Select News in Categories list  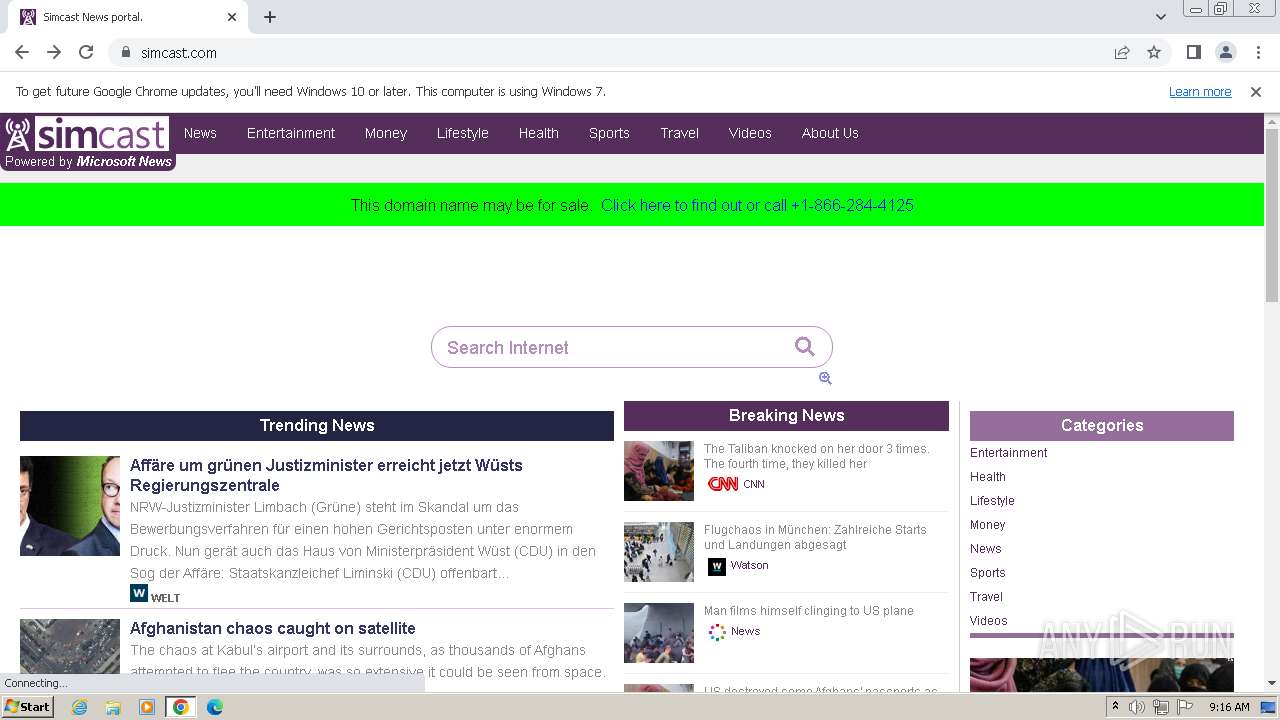pyautogui.click(x=986, y=549)
